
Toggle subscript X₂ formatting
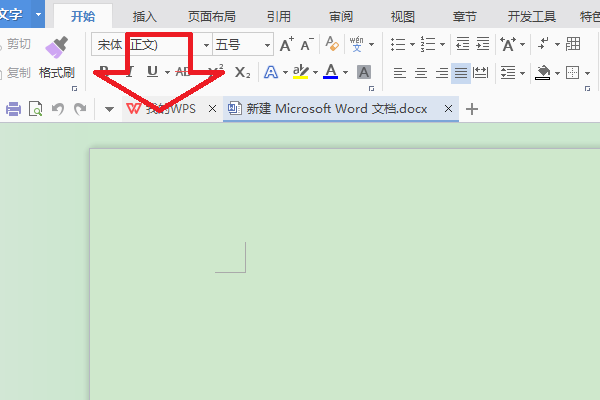[243, 72]
